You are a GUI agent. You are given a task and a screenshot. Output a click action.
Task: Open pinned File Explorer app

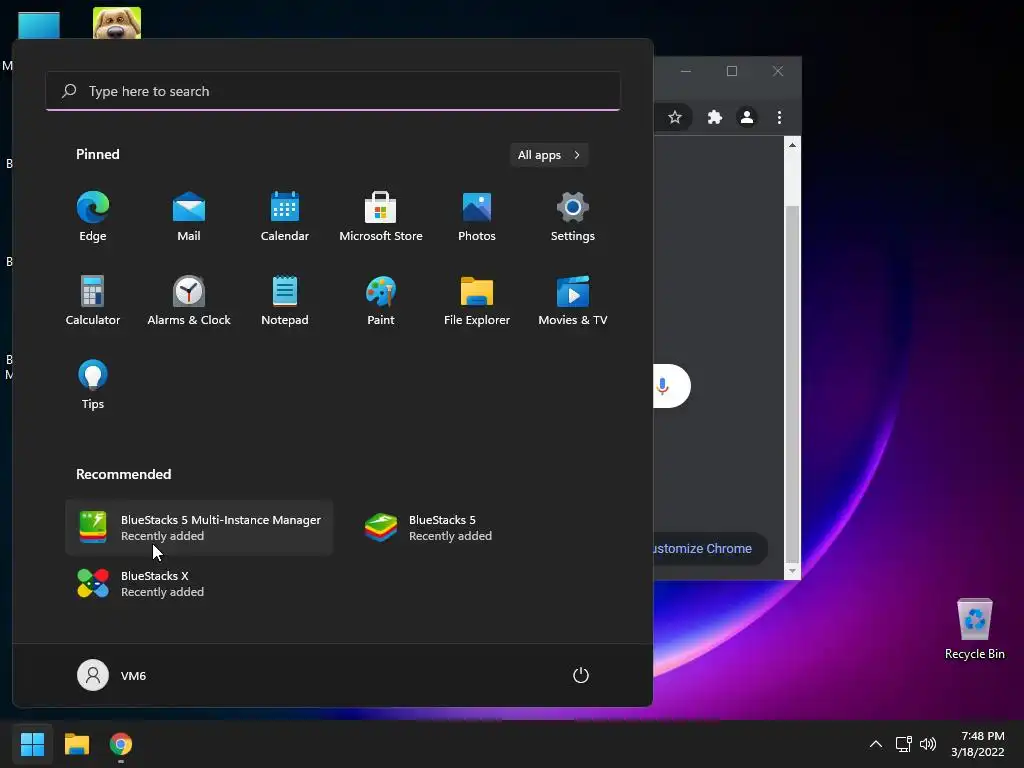tap(477, 300)
